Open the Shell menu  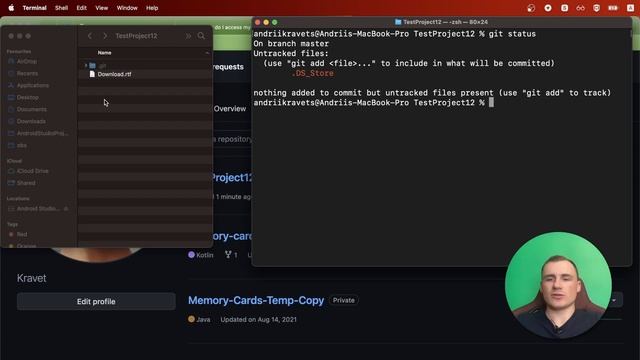[61, 8]
